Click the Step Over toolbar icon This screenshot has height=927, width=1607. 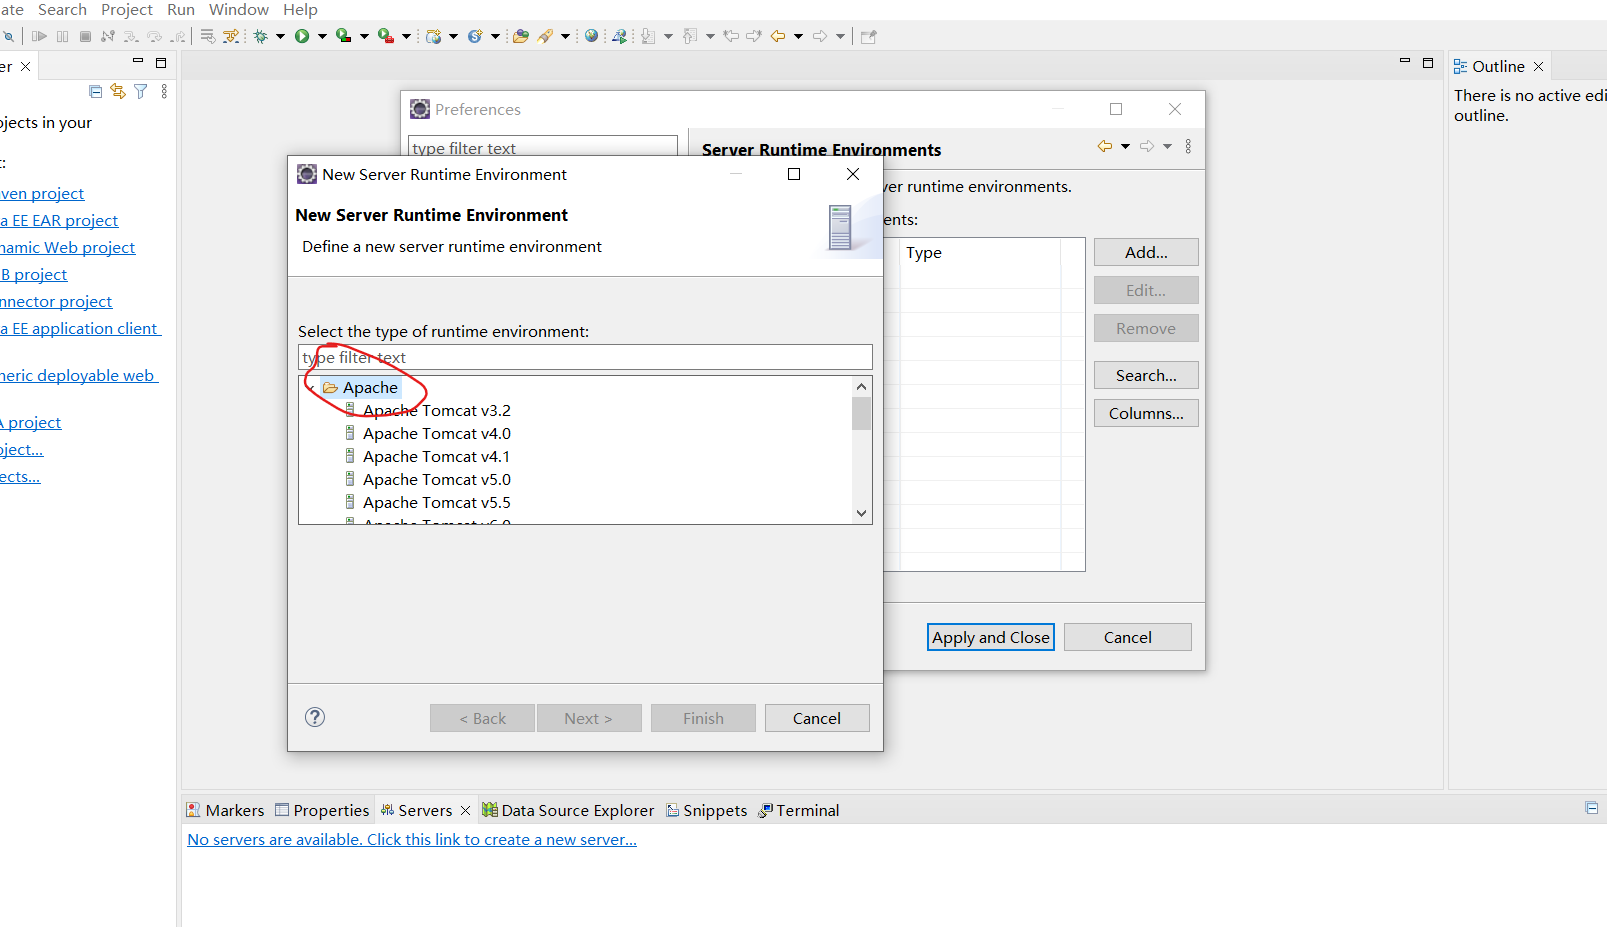coord(154,36)
